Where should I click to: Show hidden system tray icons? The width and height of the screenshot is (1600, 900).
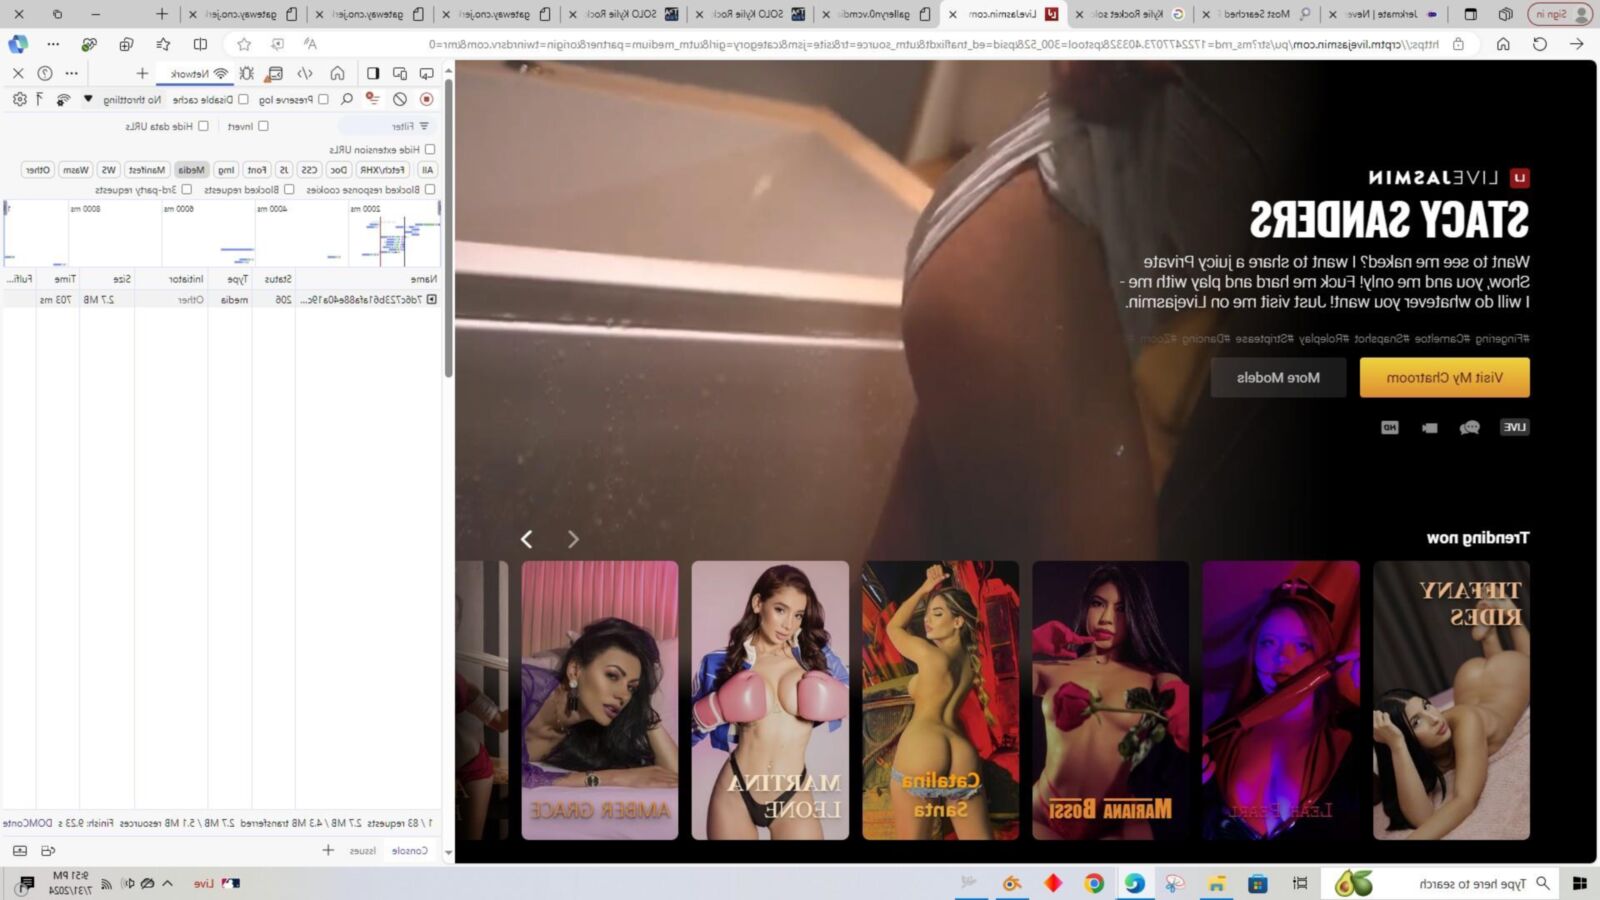click(167, 883)
